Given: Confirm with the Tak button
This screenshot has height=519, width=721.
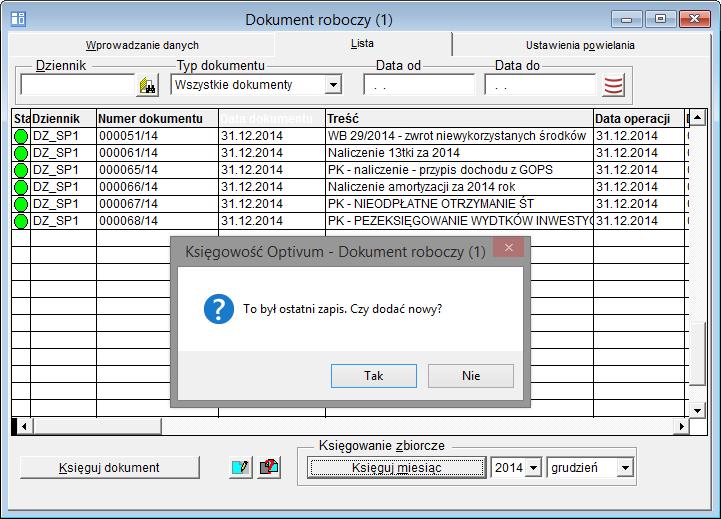Looking at the screenshot, I should coord(374,376).
